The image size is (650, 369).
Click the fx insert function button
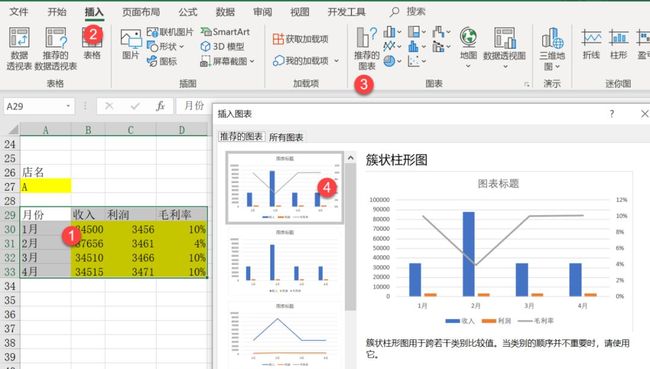point(160,106)
